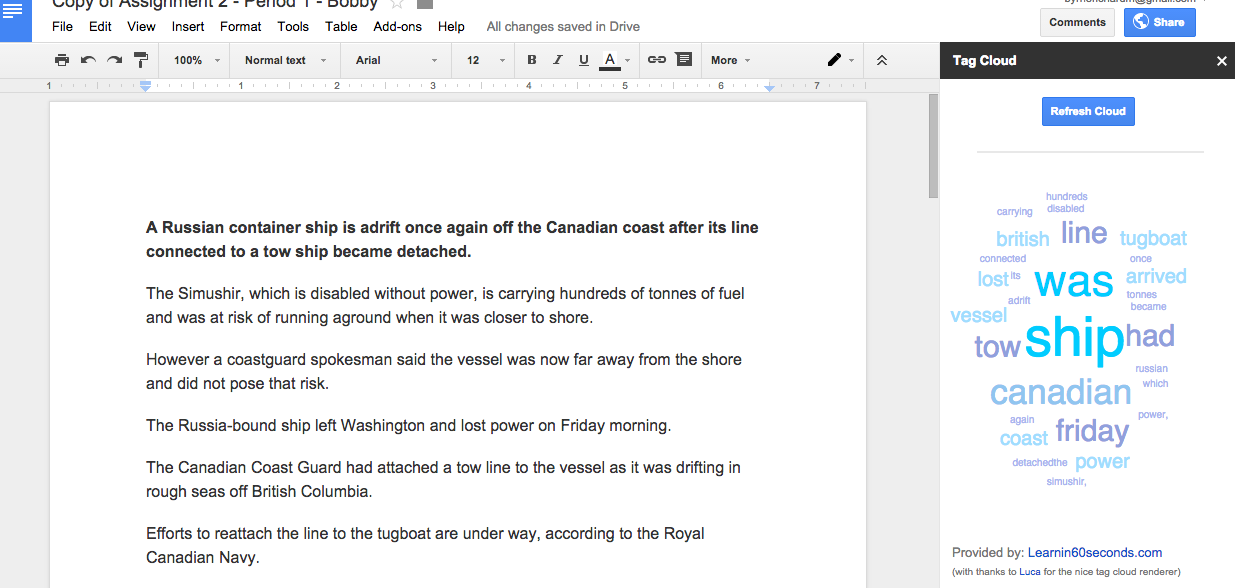Add a comment using toolbar comment icon
This screenshot has width=1235, height=588.
pyautogui.click(x=684, y=60)
